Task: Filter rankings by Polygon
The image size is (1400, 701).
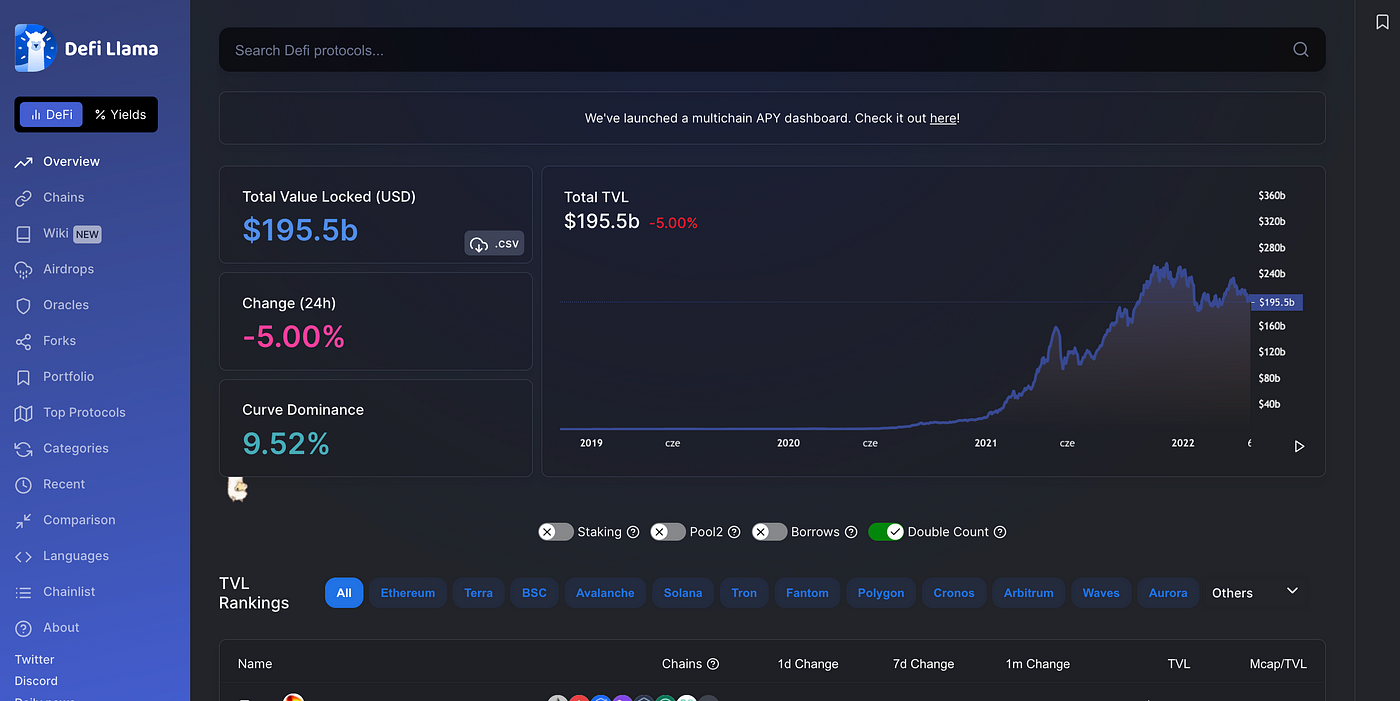Action: pos(881,593)
